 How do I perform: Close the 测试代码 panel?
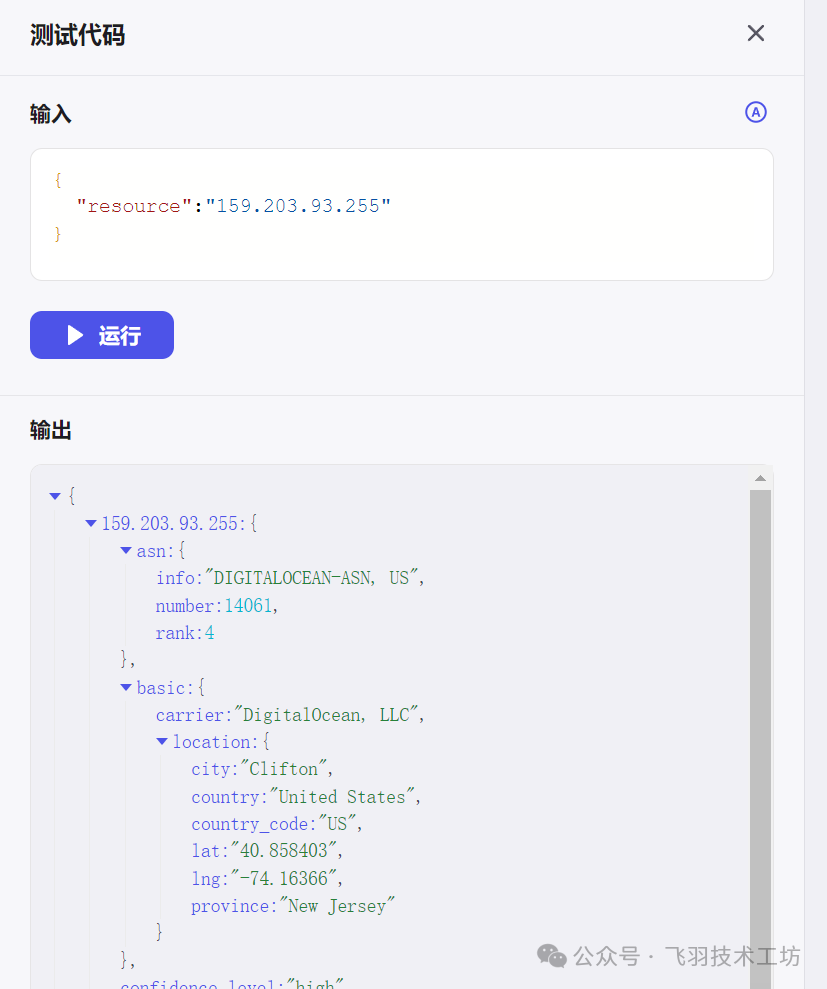[x=756, y=34]
